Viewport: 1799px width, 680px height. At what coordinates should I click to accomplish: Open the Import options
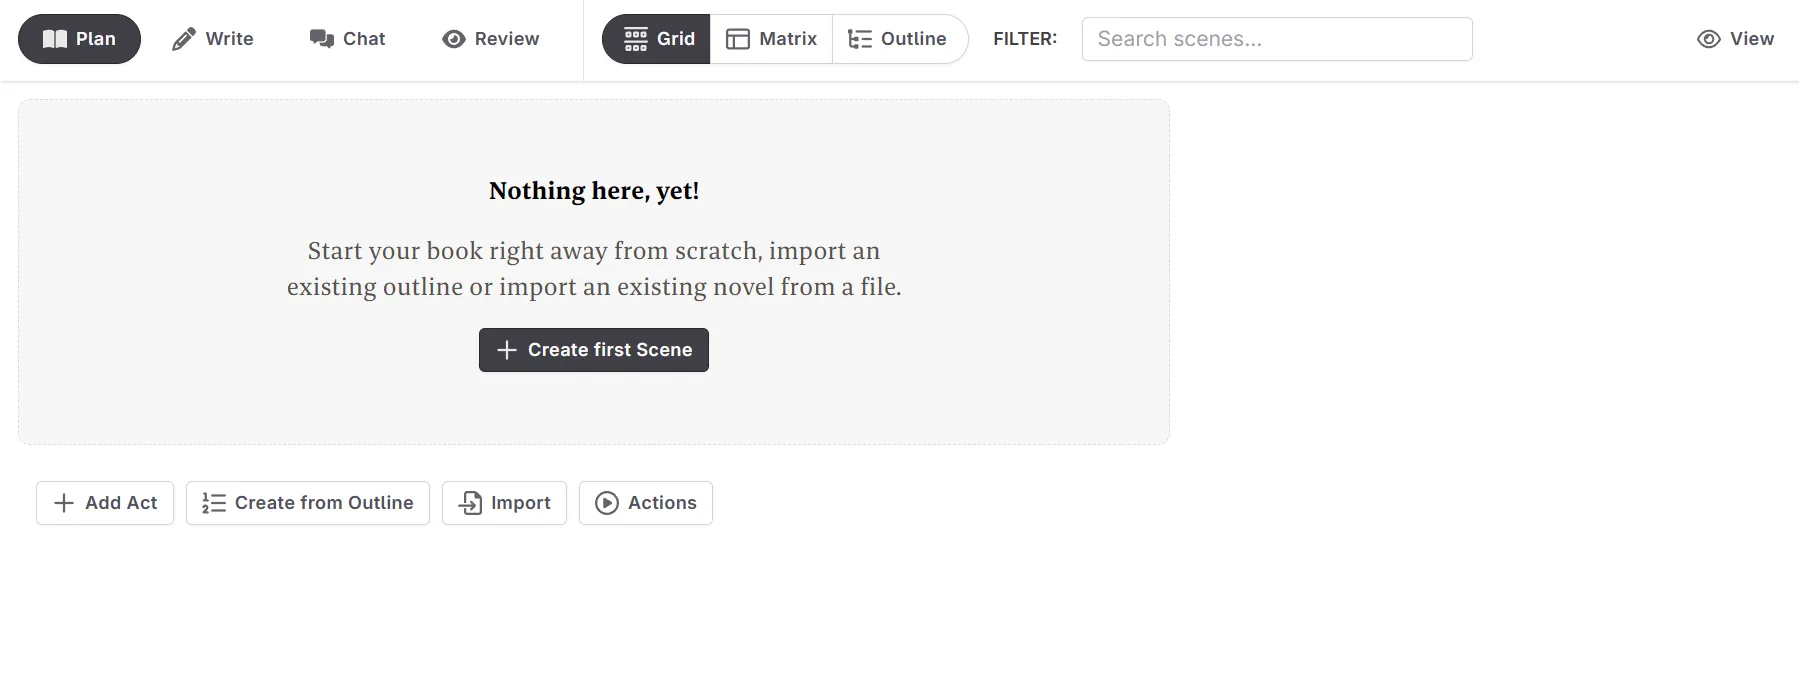point(504,503)
